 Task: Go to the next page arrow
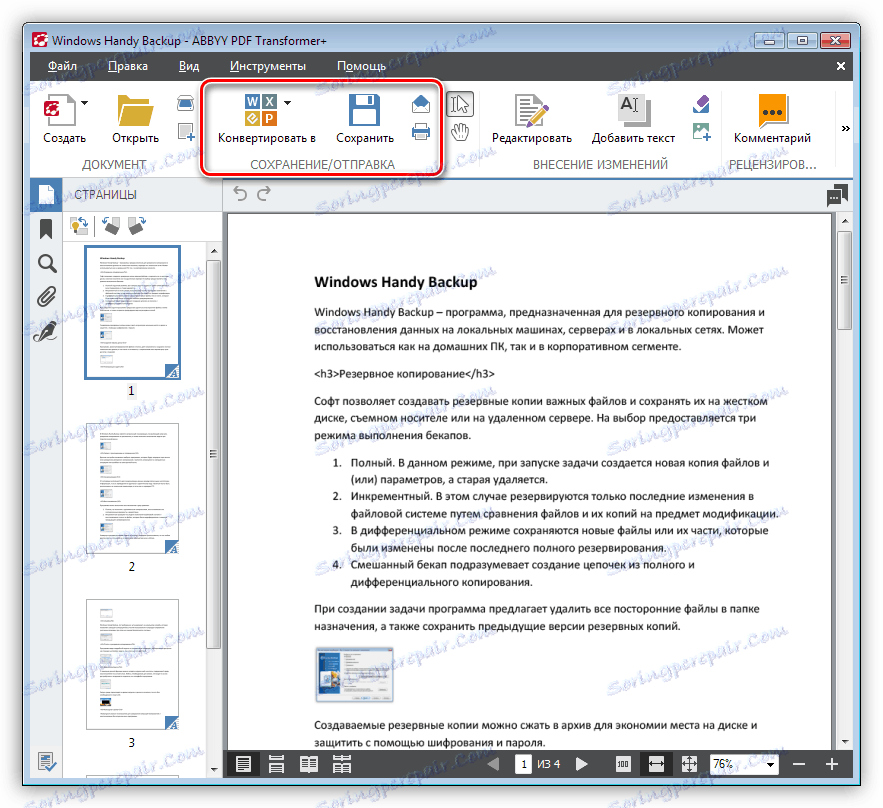click(582, 764)
